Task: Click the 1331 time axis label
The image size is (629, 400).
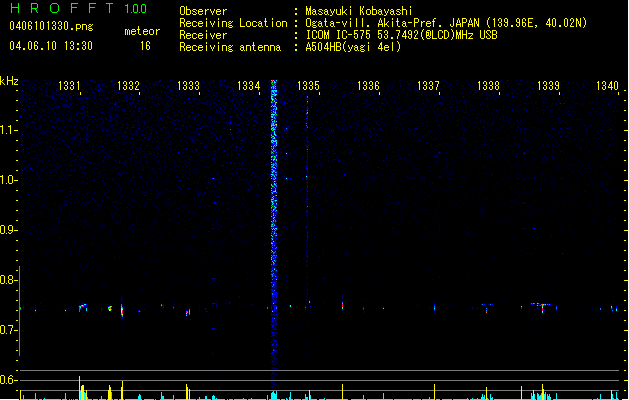Action: tap(69, 86)
